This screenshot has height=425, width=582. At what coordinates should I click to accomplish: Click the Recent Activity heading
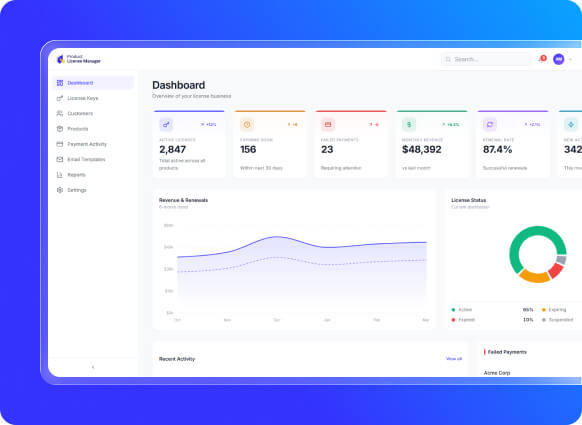(177, 359)
